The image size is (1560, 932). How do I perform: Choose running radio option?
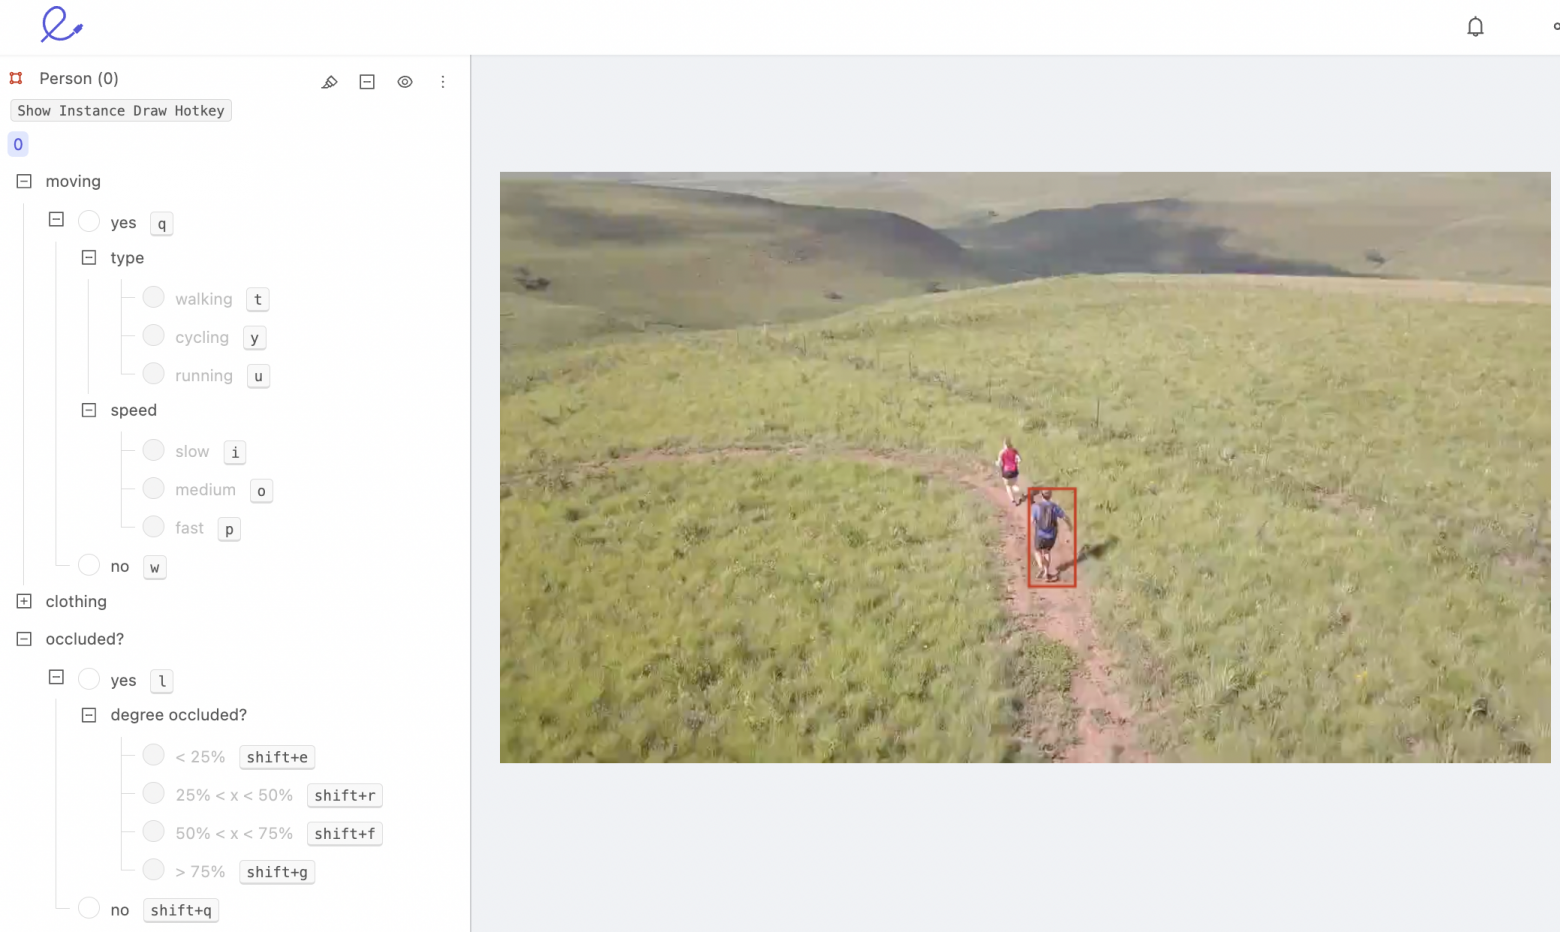pos(153,373)
